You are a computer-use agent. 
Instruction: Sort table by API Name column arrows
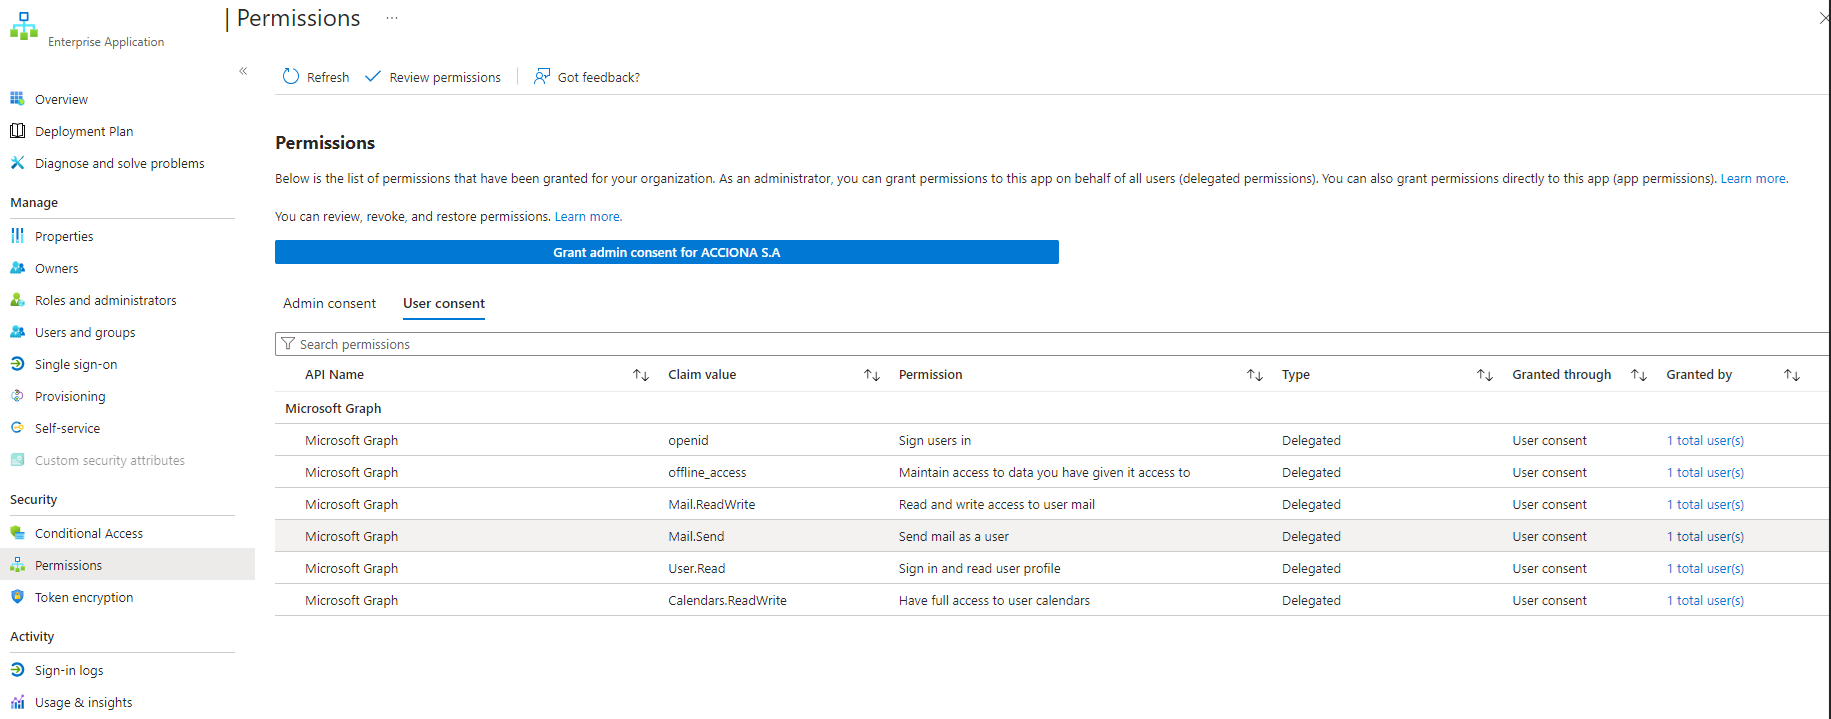point(641,375)
